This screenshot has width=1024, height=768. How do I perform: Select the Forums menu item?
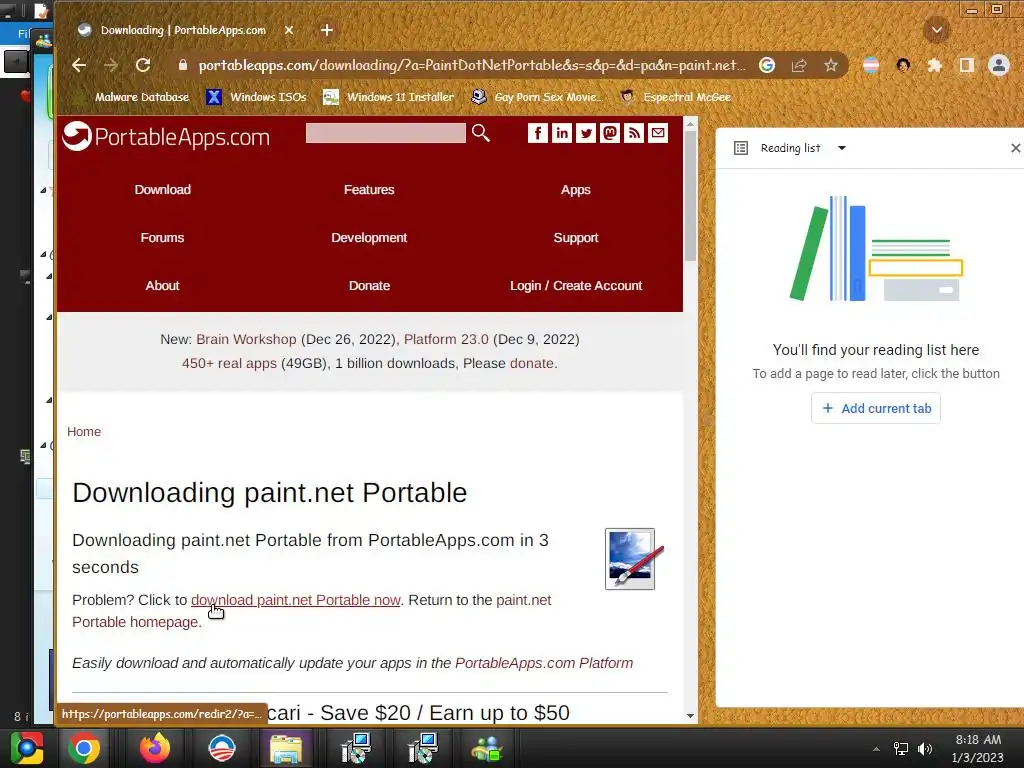click(x=162, y=238)
